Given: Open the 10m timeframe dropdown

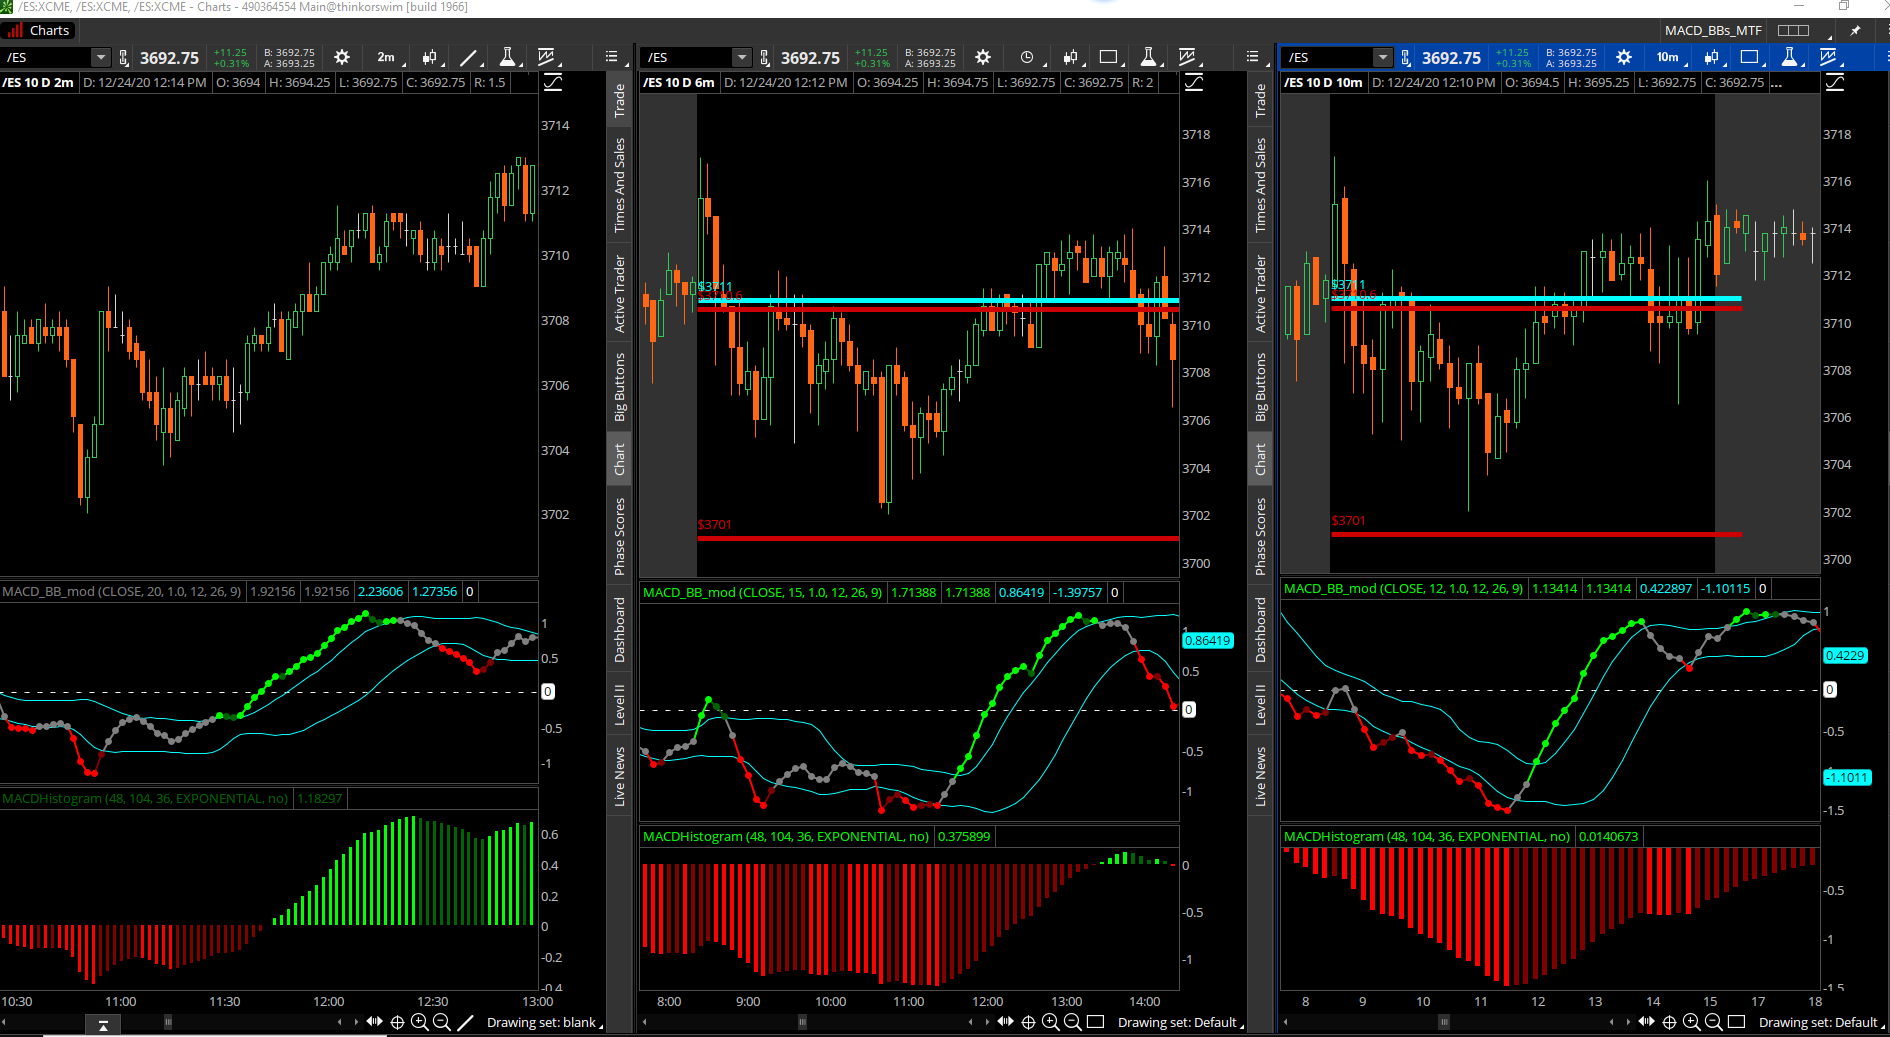Looking at the screenshot, I should [x=1670, y=58].
